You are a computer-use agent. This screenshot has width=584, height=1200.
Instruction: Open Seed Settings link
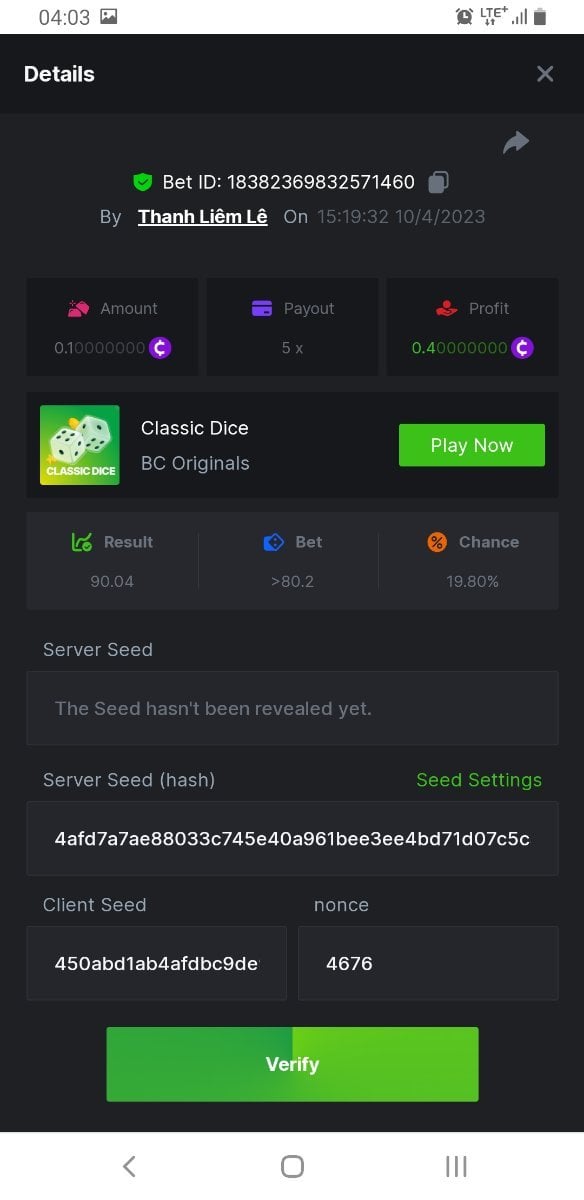click(479, 780)
